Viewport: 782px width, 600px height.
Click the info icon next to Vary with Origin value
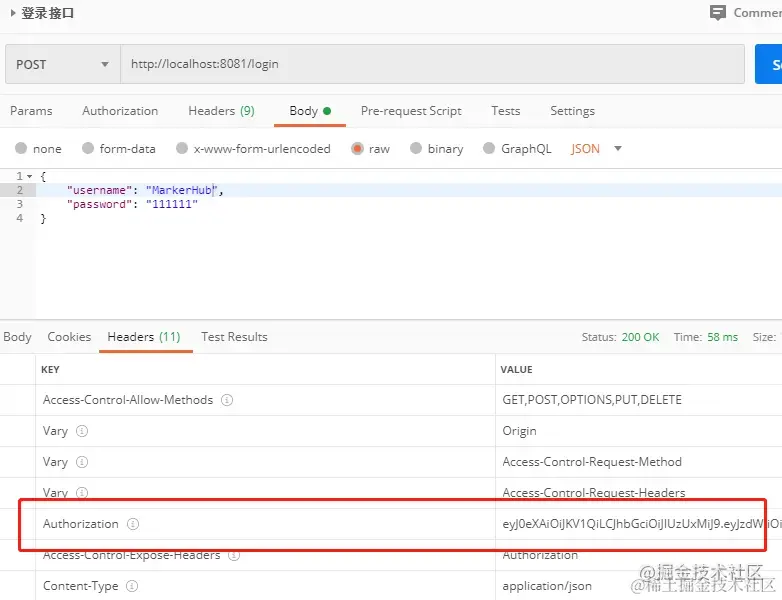tap(82, 431)
